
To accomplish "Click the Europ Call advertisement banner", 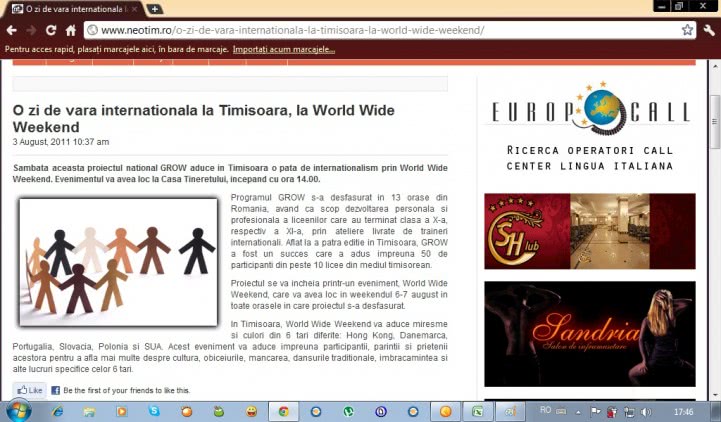I will click(x=589, y=130).
